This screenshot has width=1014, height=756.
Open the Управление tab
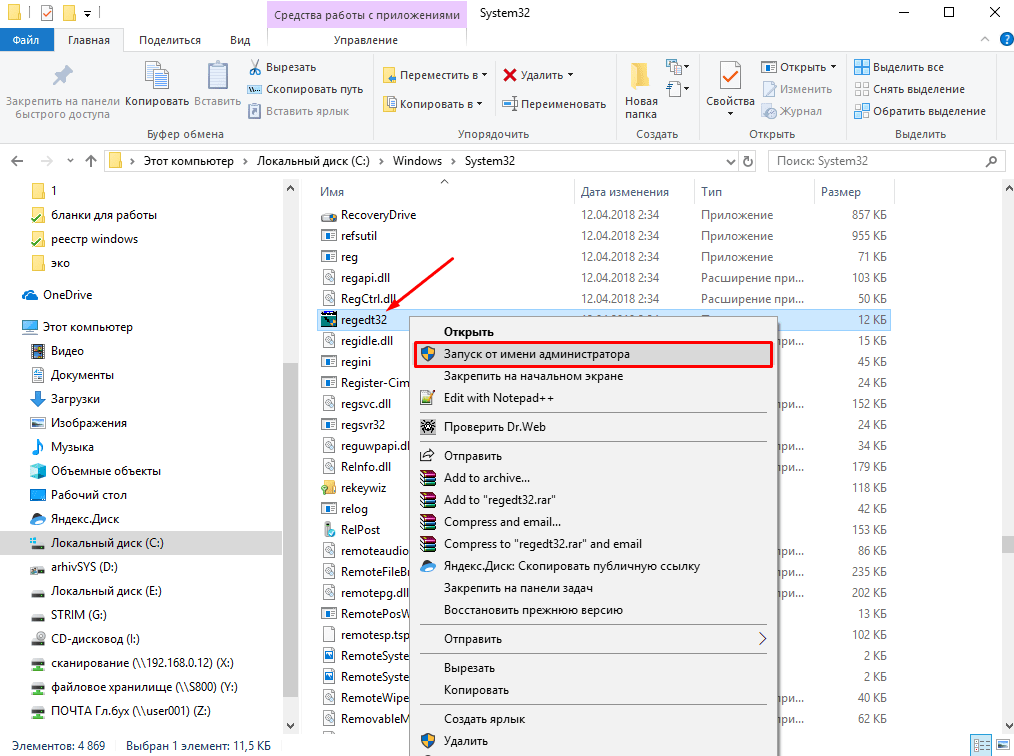point(365,40)
